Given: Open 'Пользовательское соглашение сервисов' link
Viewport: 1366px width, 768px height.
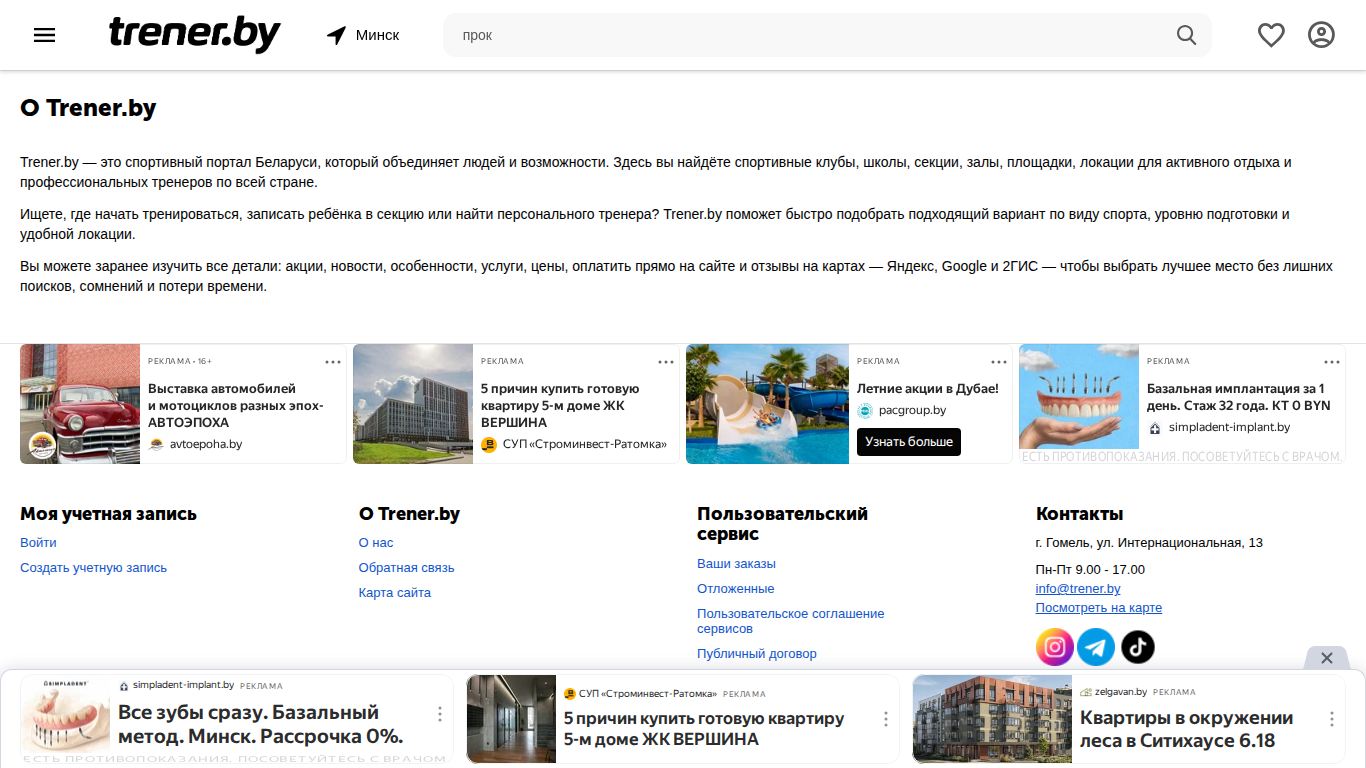Looking at the screenshot, I should click(791, 621).
